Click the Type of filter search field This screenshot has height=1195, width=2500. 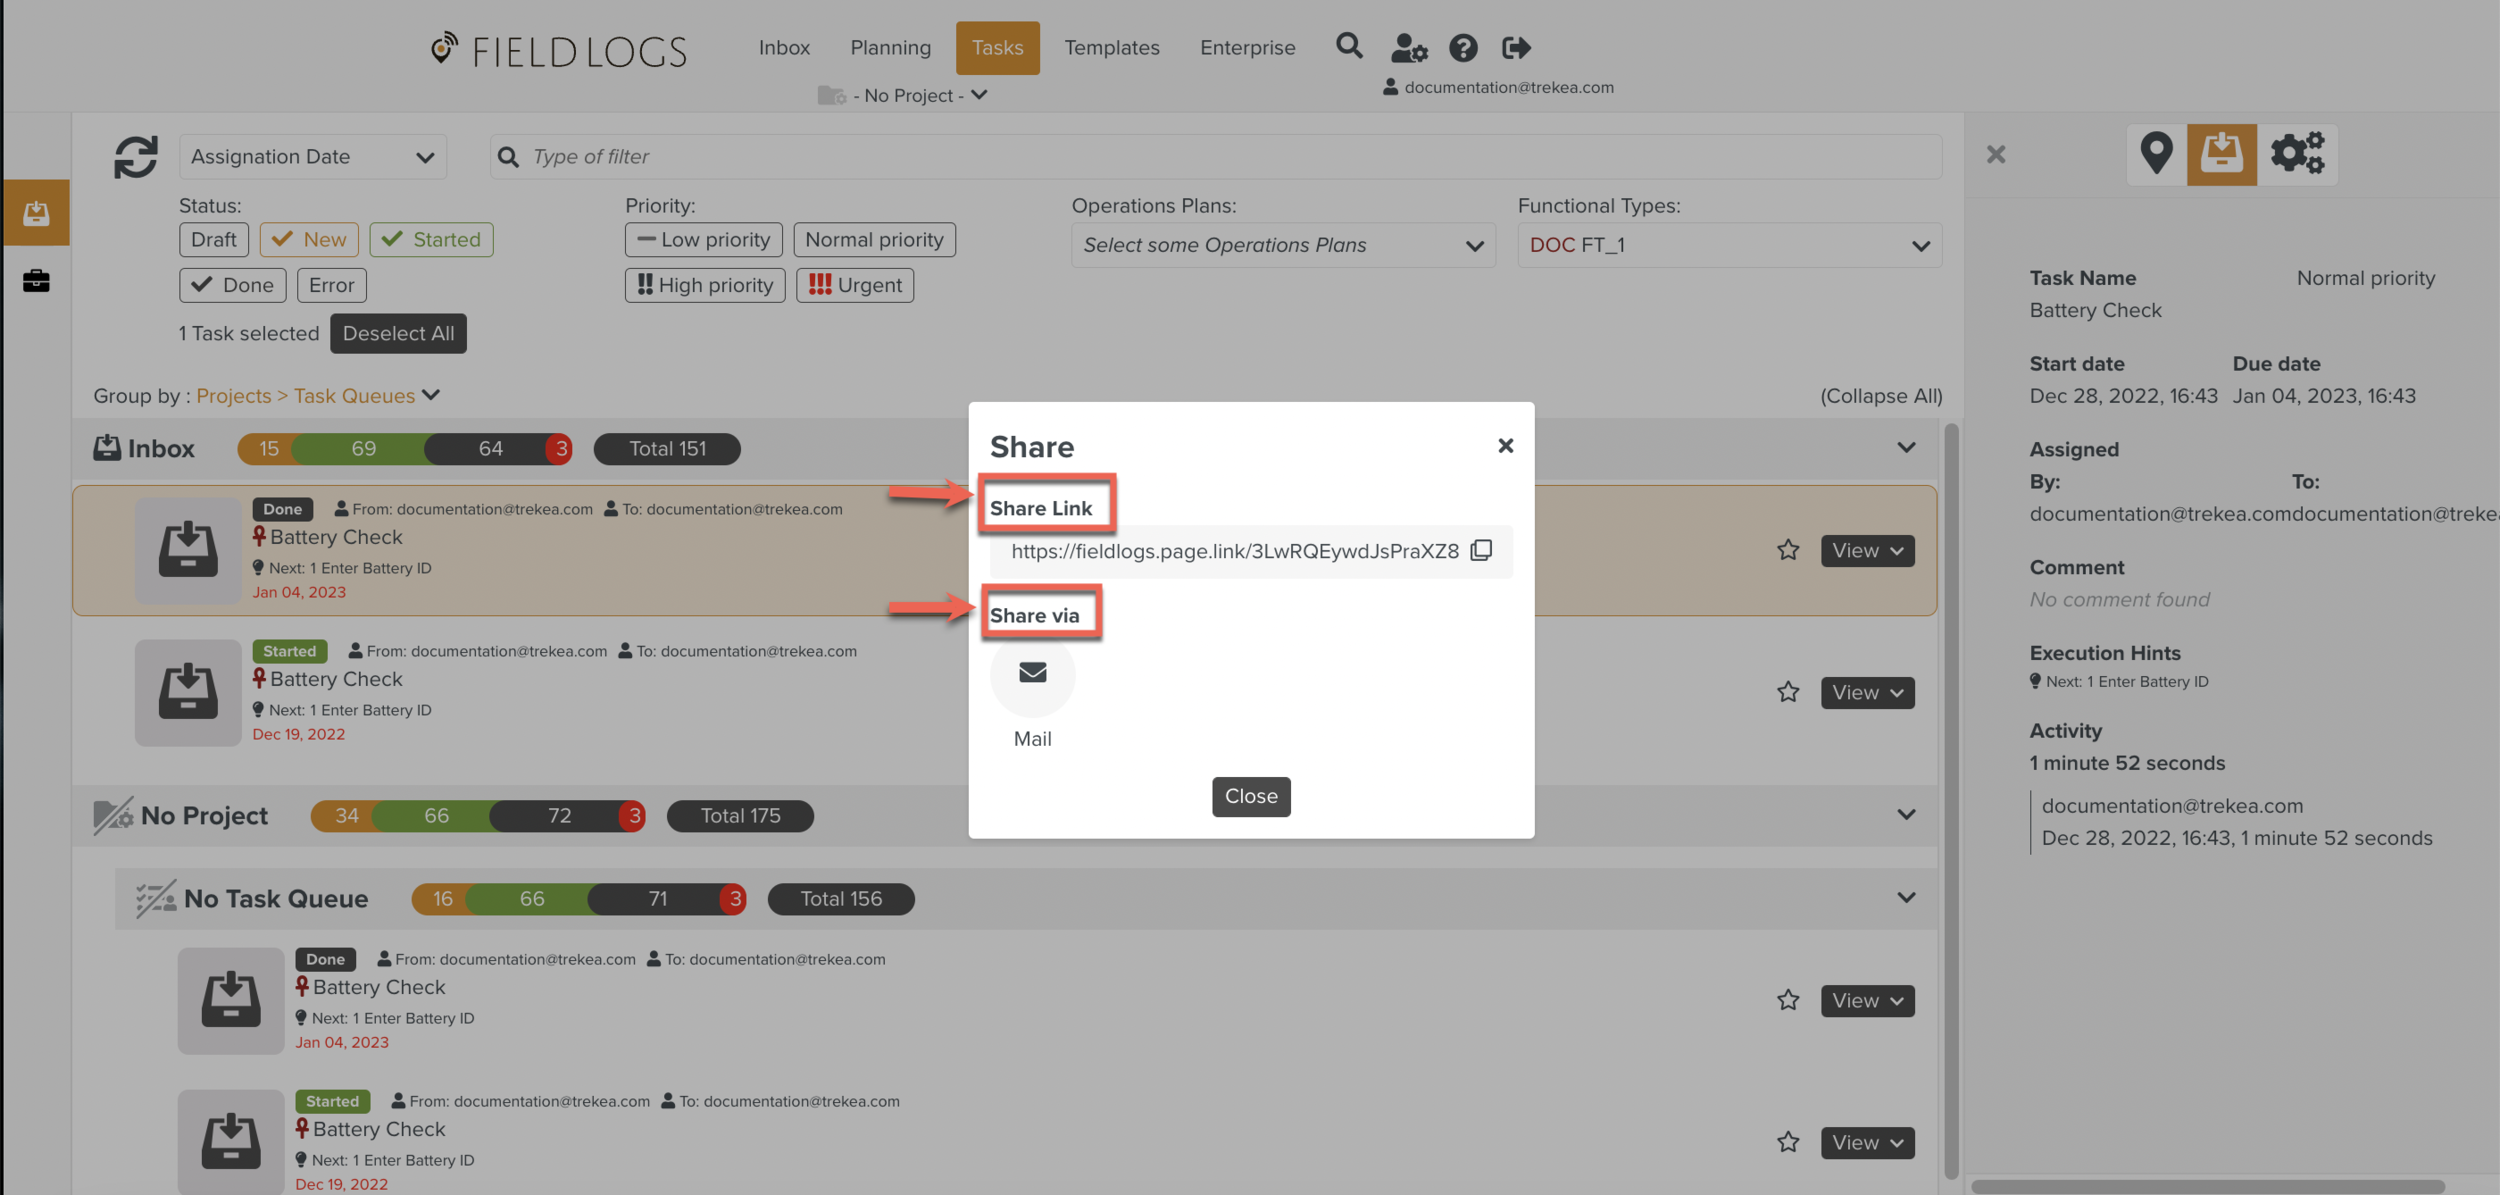coord(1215,157)
